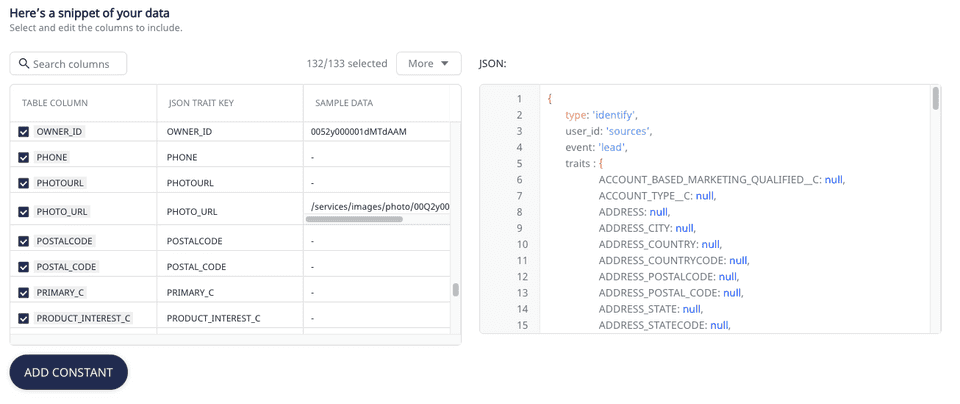
Task: Open the More dropdown menu
Action: point(428,64)
